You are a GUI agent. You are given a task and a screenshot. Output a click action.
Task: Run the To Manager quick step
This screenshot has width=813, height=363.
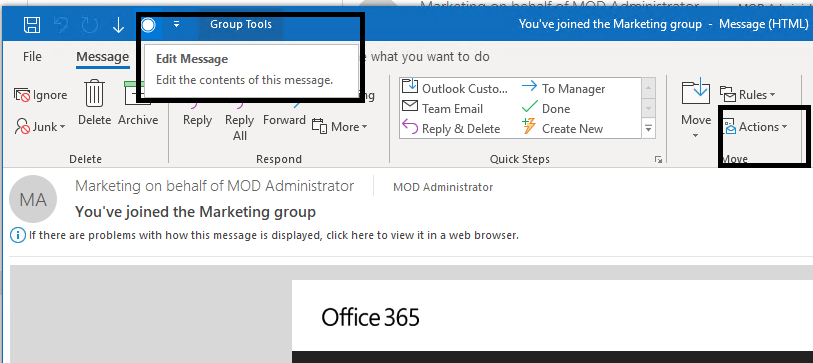[563, 89]
